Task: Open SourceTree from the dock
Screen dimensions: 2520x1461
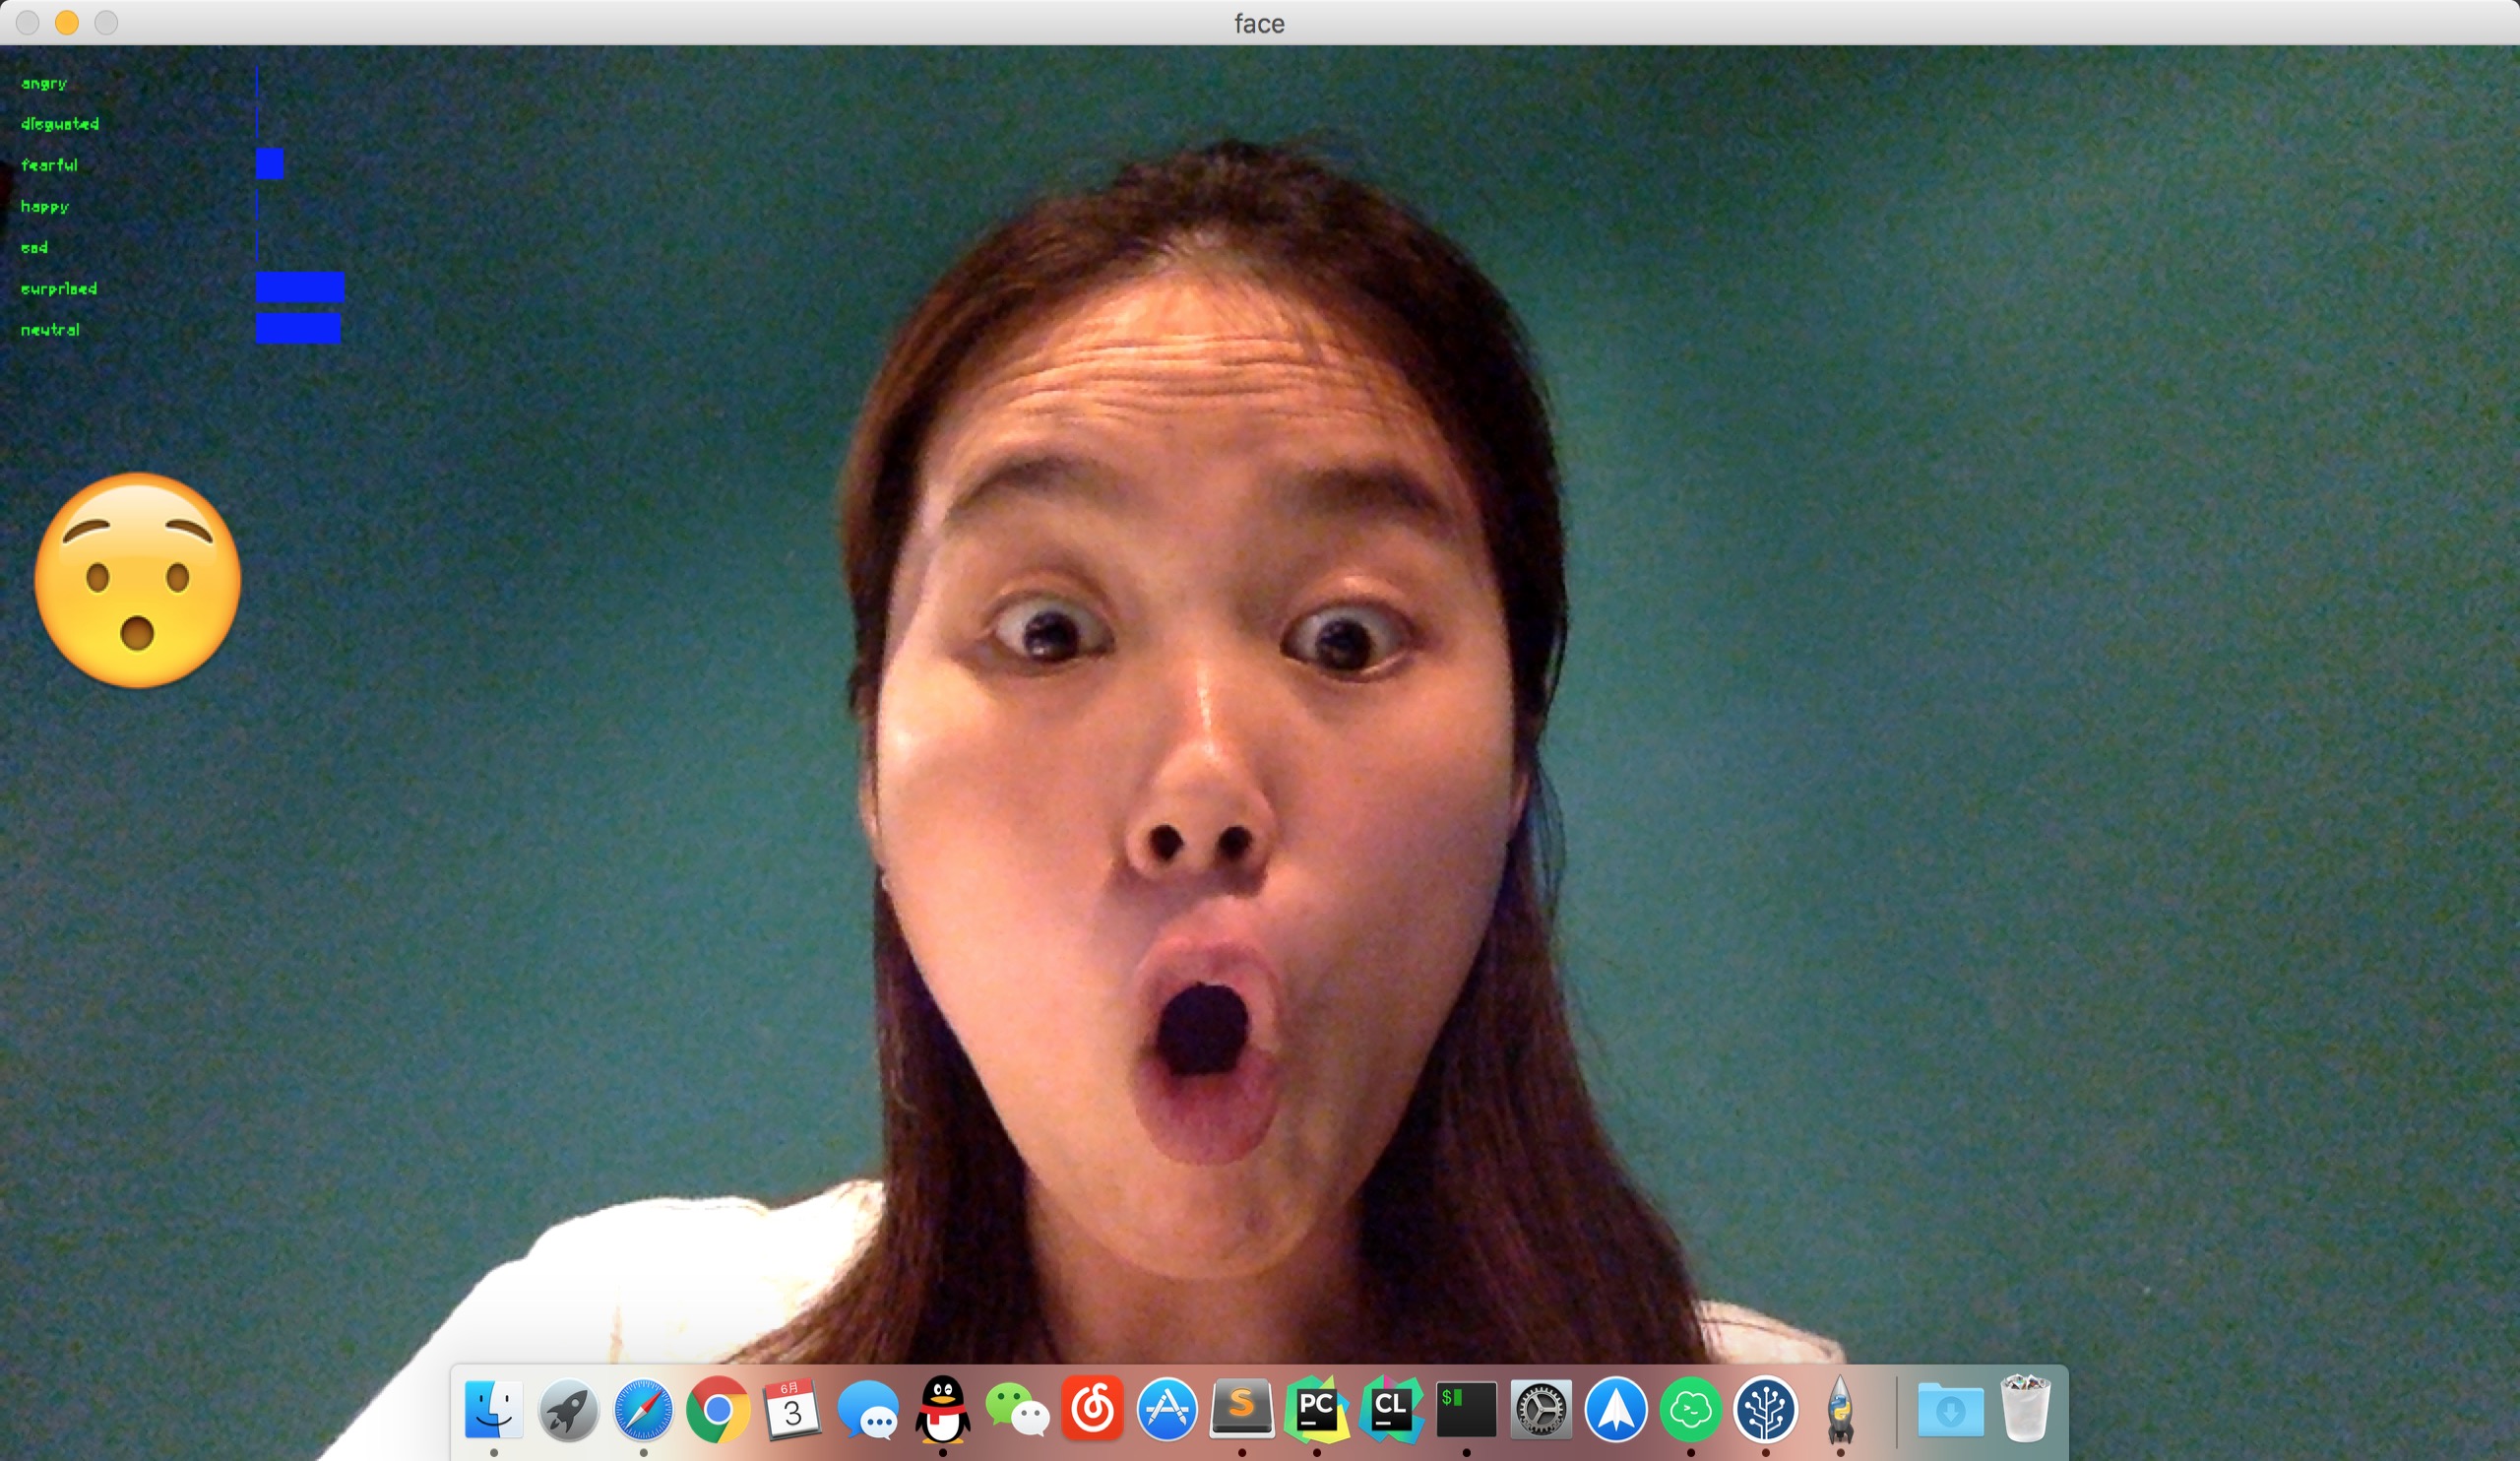Action: tap(1765, 1409)
